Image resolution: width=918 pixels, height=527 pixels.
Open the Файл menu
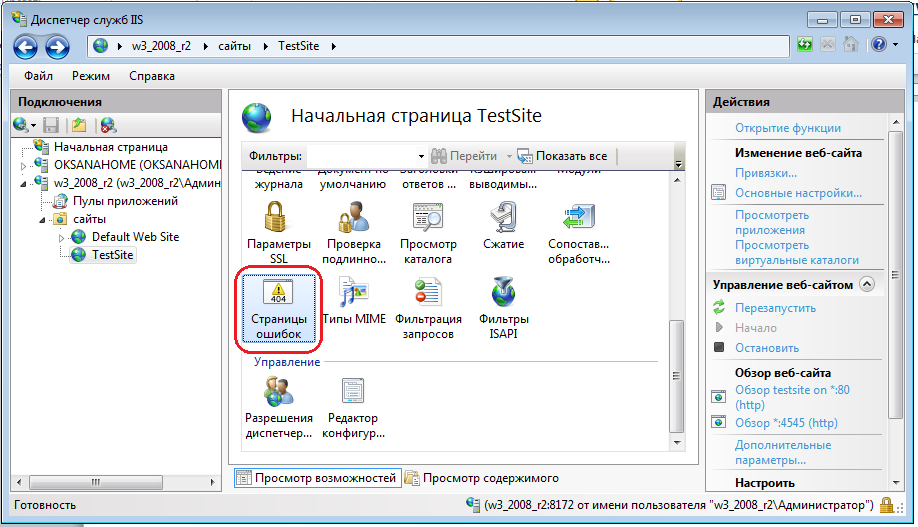coord(38,76)
